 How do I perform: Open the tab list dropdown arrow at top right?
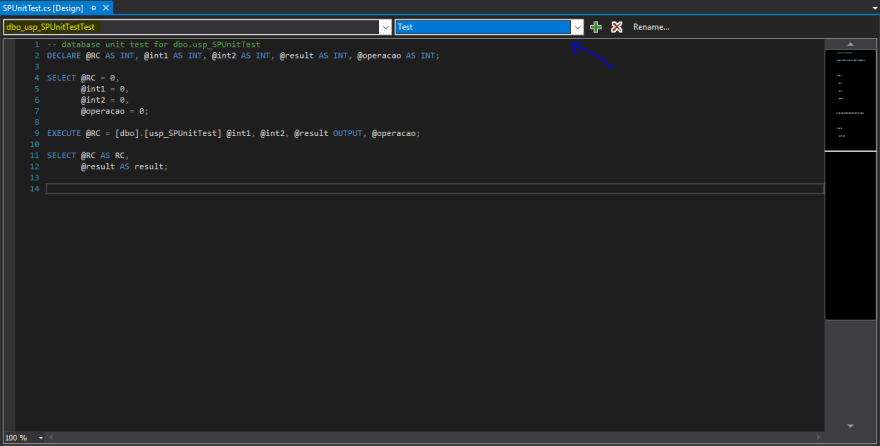click(874, 8)
